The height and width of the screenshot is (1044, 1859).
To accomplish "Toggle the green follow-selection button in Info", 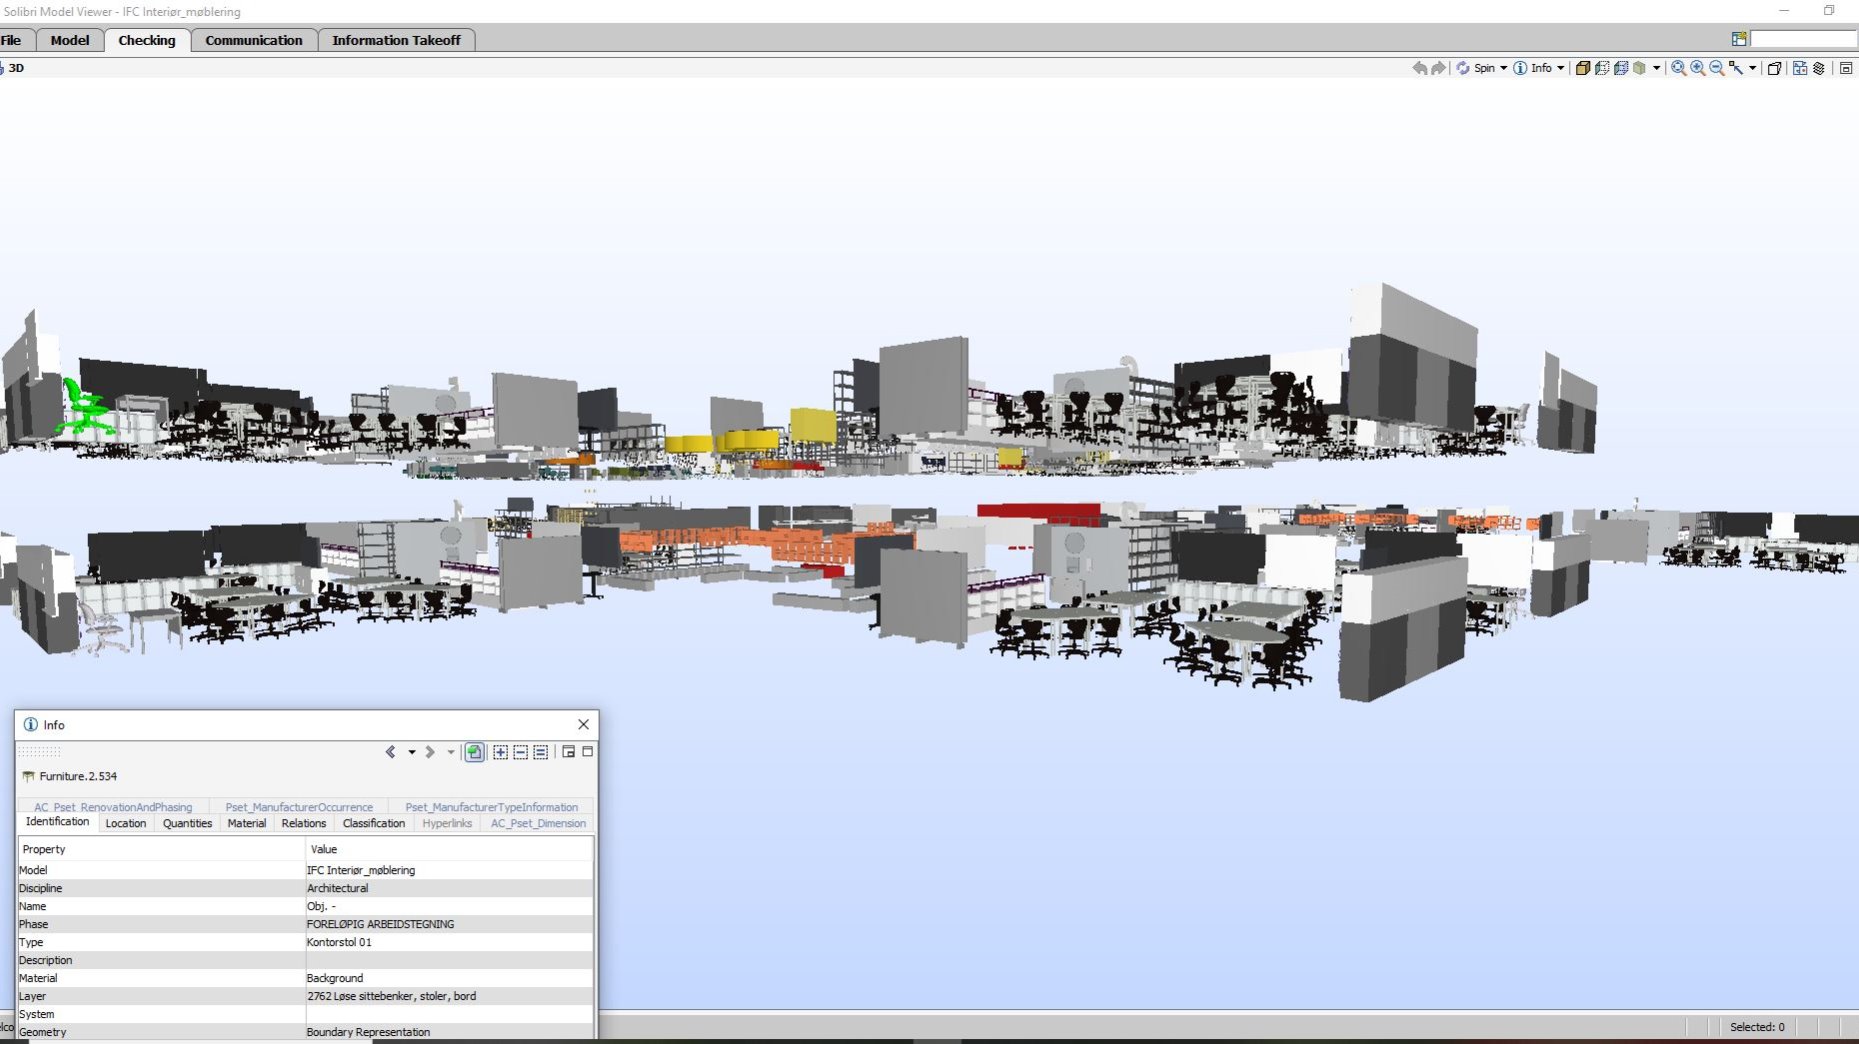I will 475,752.
